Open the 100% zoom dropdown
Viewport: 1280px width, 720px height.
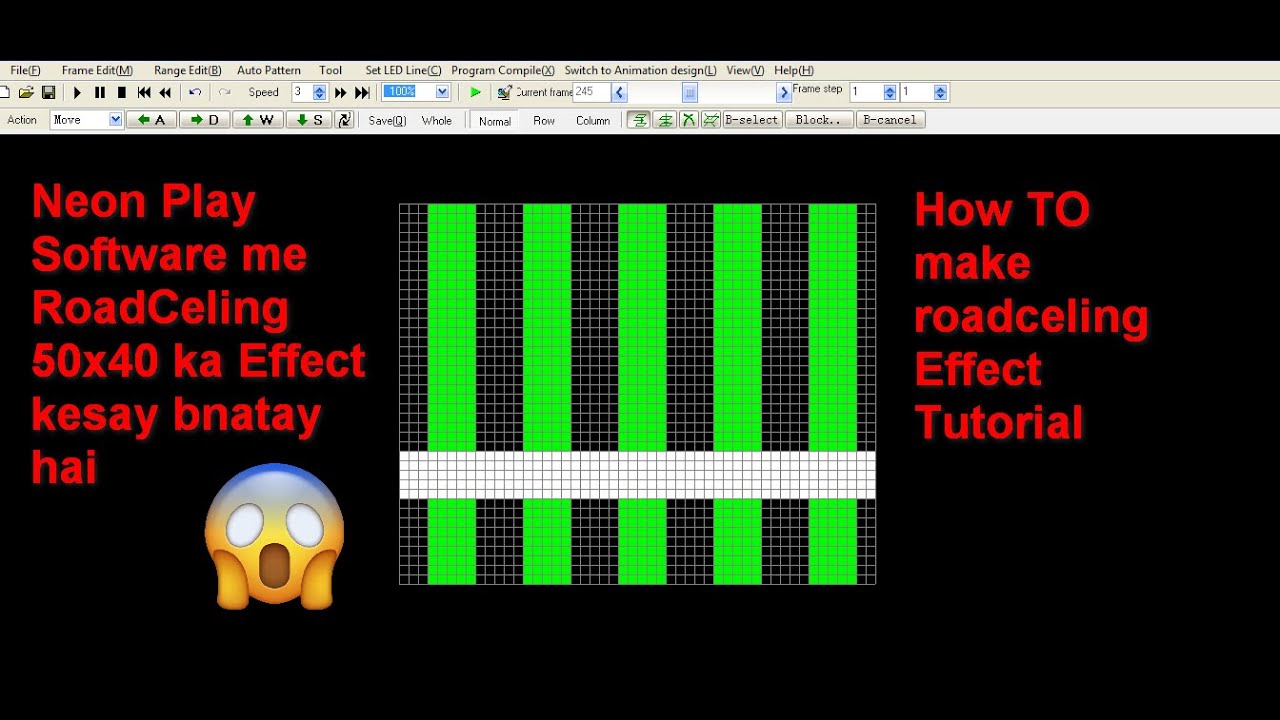click(442, 92)
